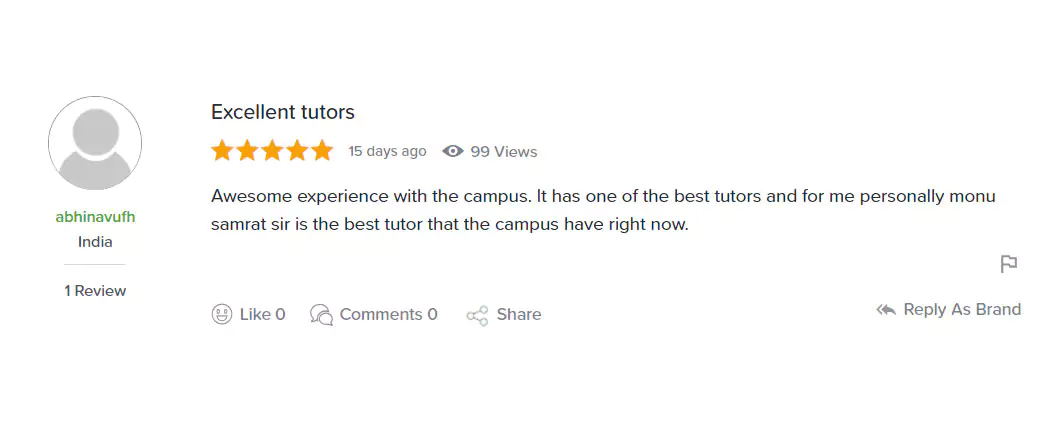The image size is (1059, 424).
Task: Click the Comments speech bubble icon
Action: tap(321, 314)
